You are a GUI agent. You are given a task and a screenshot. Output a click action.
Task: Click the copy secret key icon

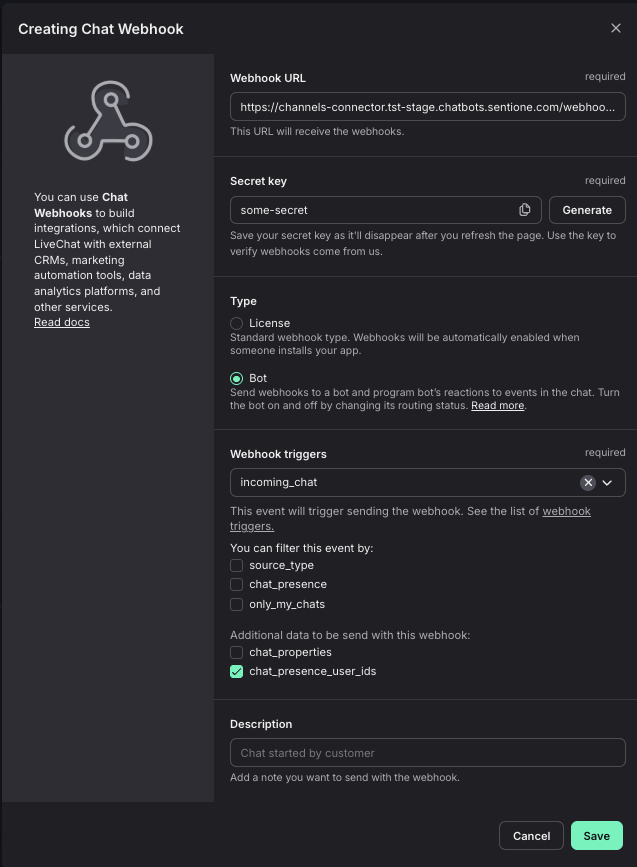(525, 210)
